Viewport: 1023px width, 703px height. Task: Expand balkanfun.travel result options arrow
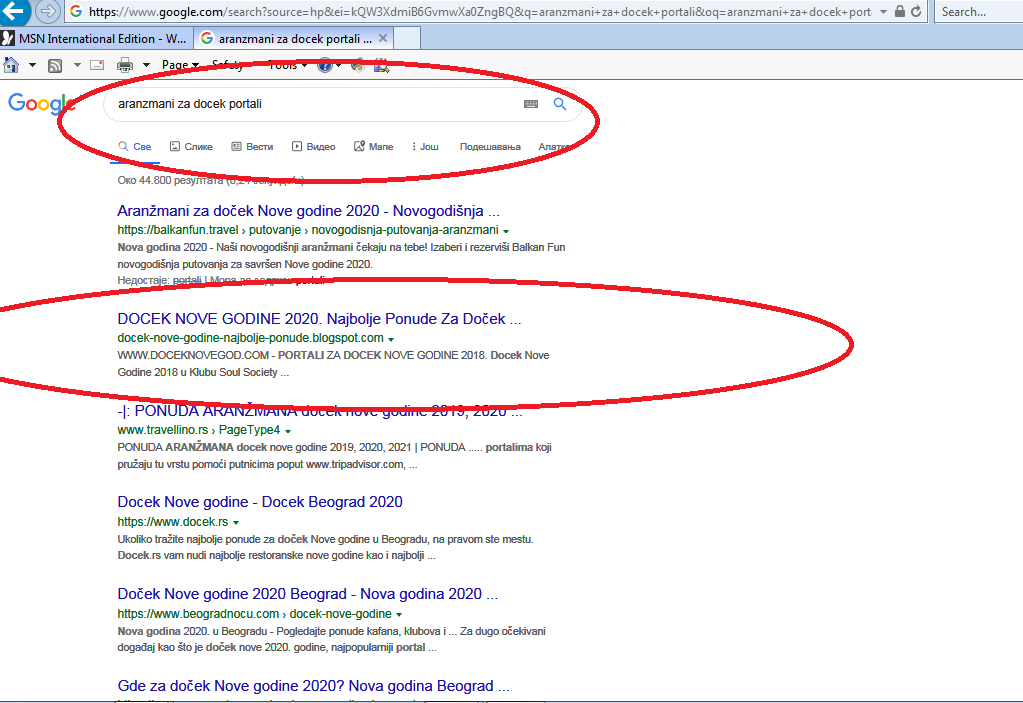click(x=506, y=231)
